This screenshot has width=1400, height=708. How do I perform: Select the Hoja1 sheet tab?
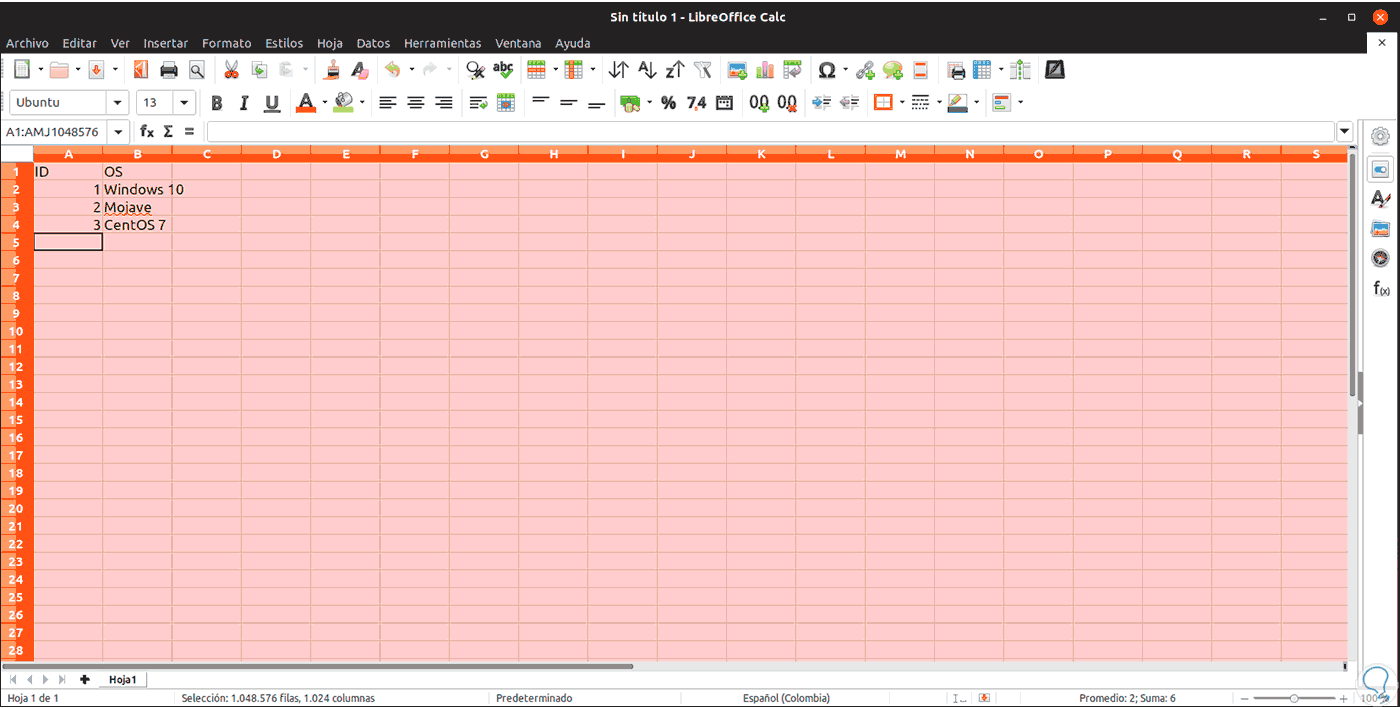click(122, 680)
